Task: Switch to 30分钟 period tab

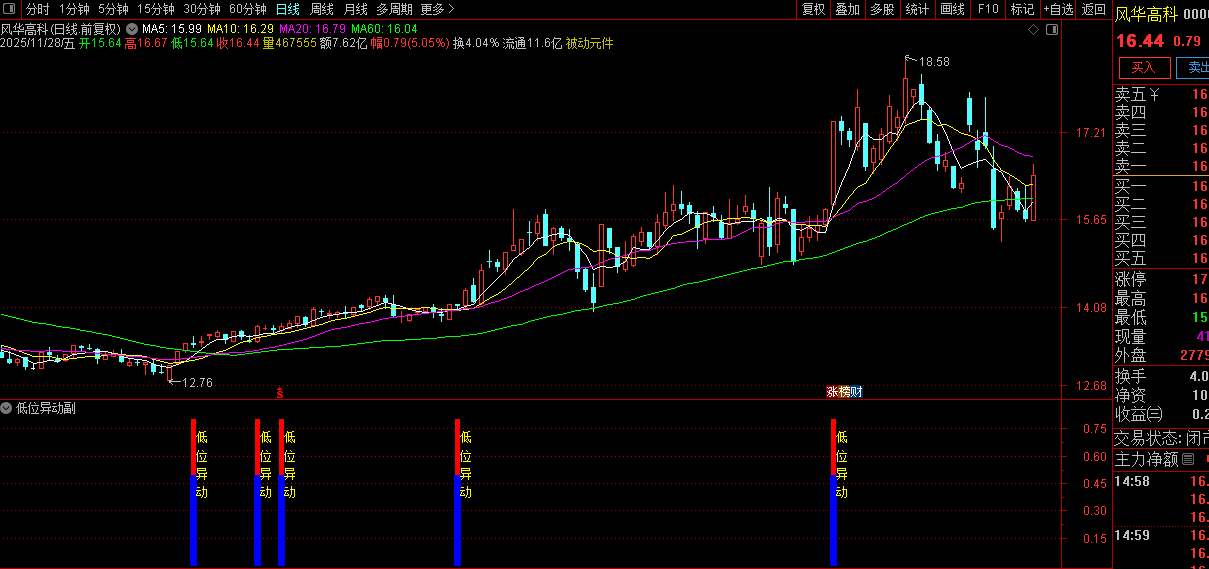Action: [x=203, y=9]
